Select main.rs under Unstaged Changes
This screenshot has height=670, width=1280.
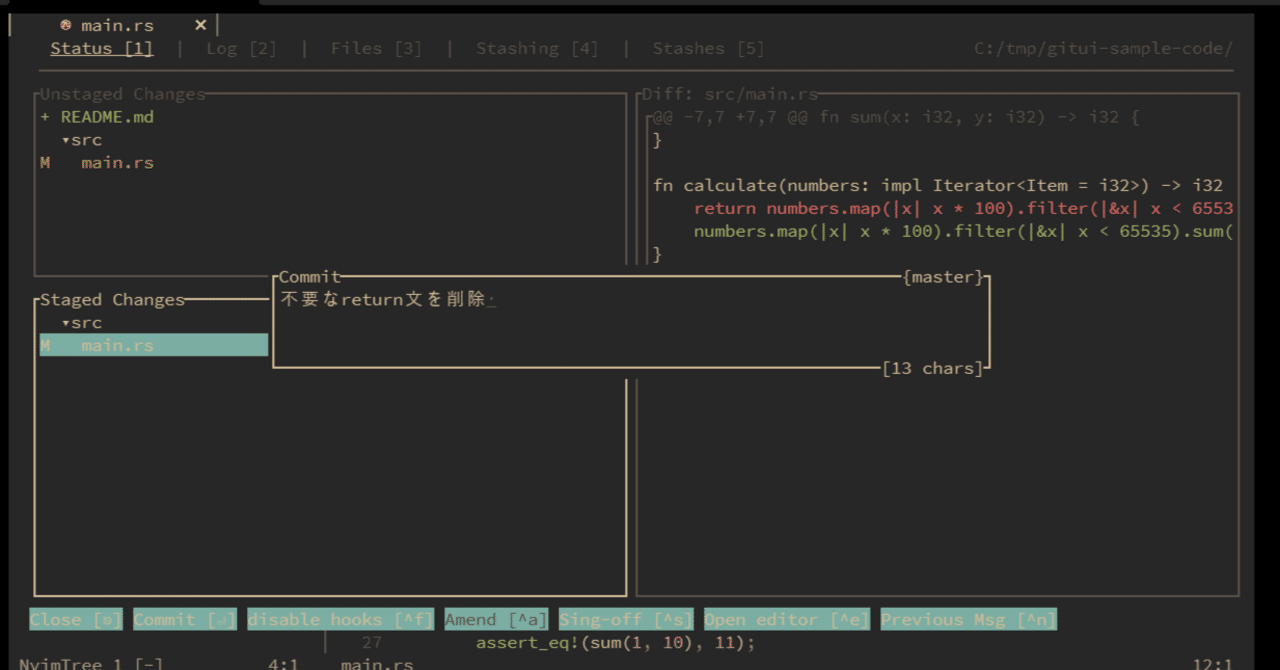[x=117, y=163]
